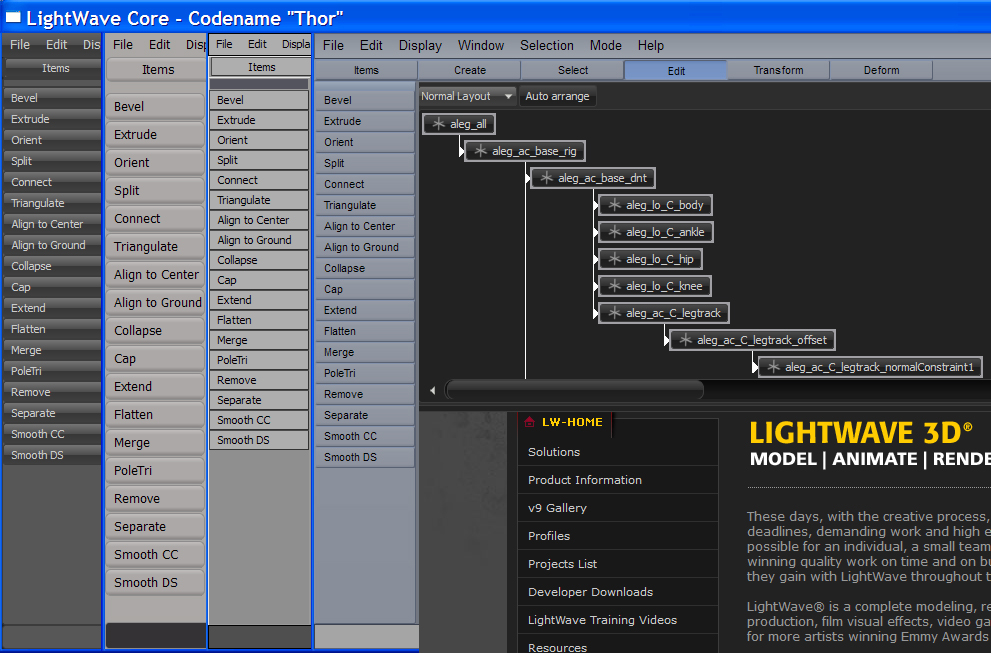
Task: Click Connect in the dark leftmost panel
Action: pyautogui.click(x=52, y=182)
